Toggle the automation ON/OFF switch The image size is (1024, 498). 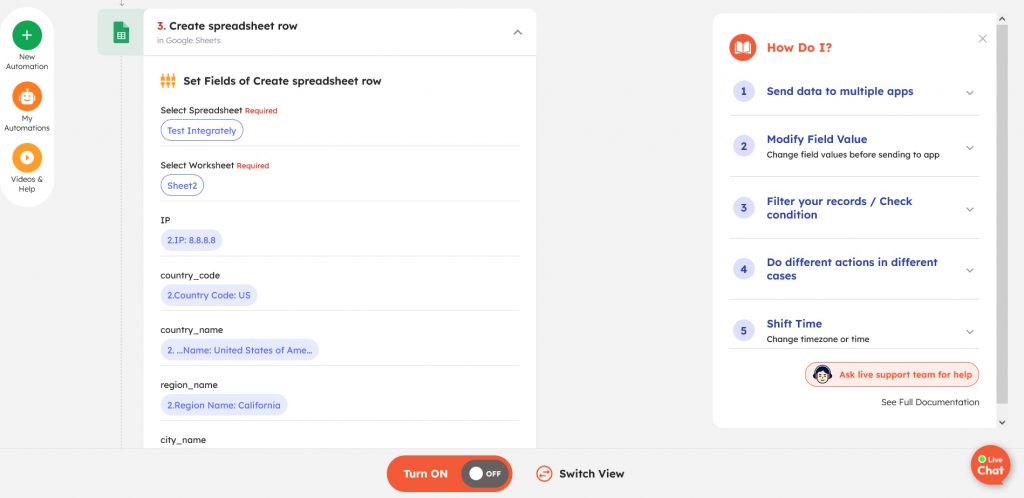[485, 474]
